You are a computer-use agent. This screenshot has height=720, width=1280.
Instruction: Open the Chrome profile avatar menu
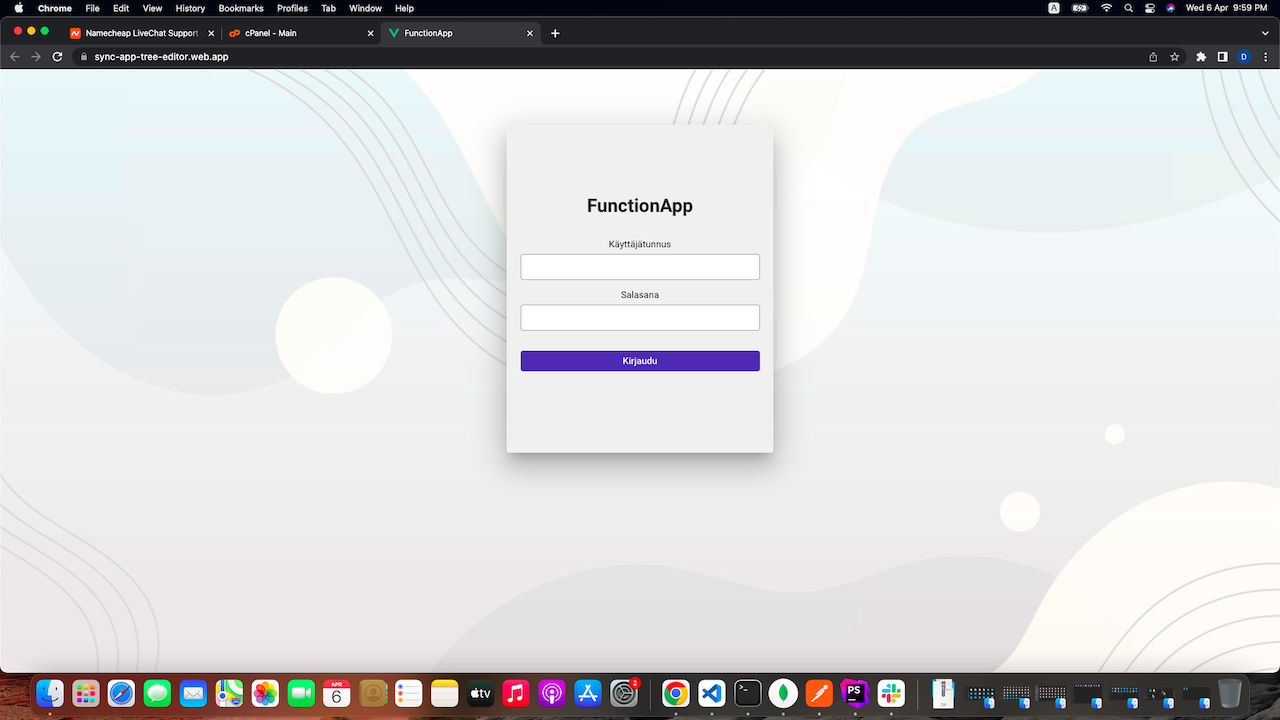(1244, 57)
